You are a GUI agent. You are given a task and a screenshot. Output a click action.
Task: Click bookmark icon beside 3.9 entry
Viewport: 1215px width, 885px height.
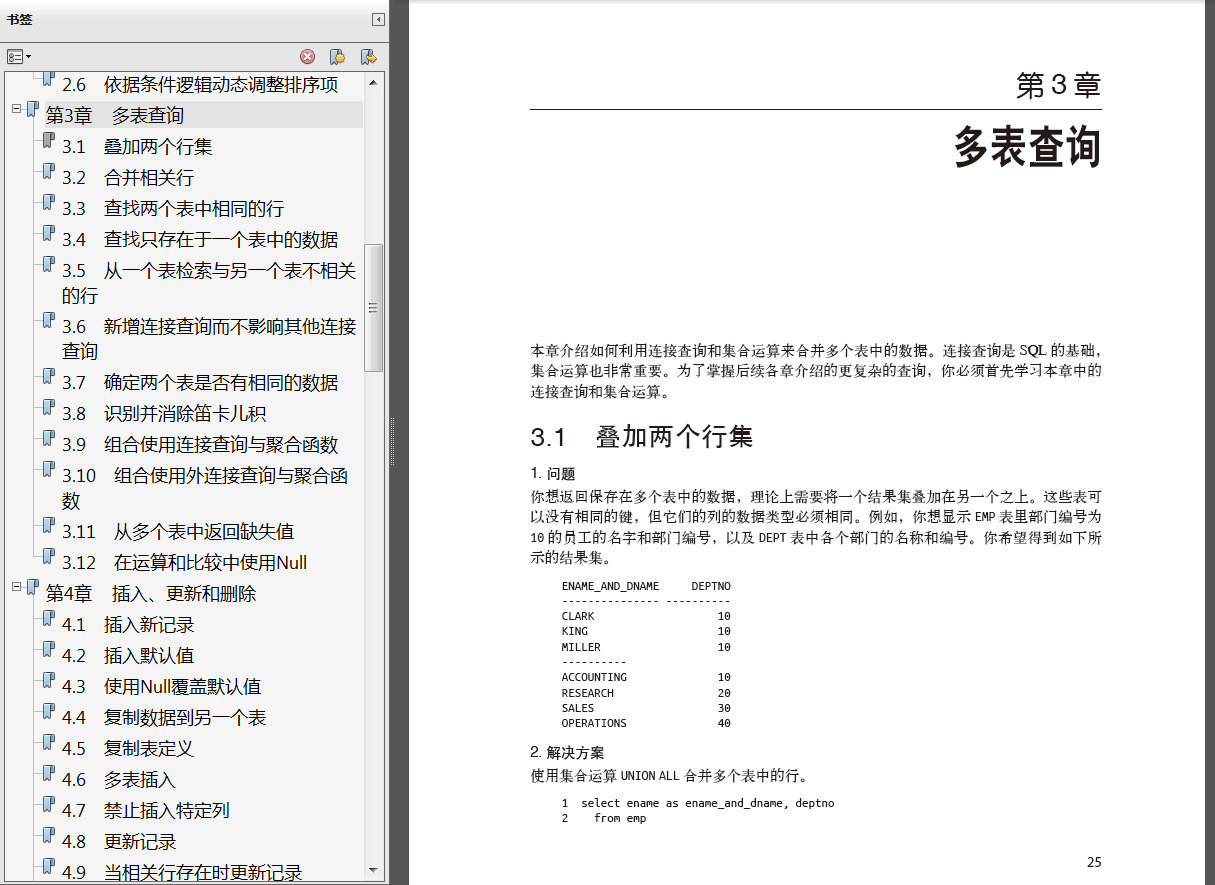click(48, 439)
